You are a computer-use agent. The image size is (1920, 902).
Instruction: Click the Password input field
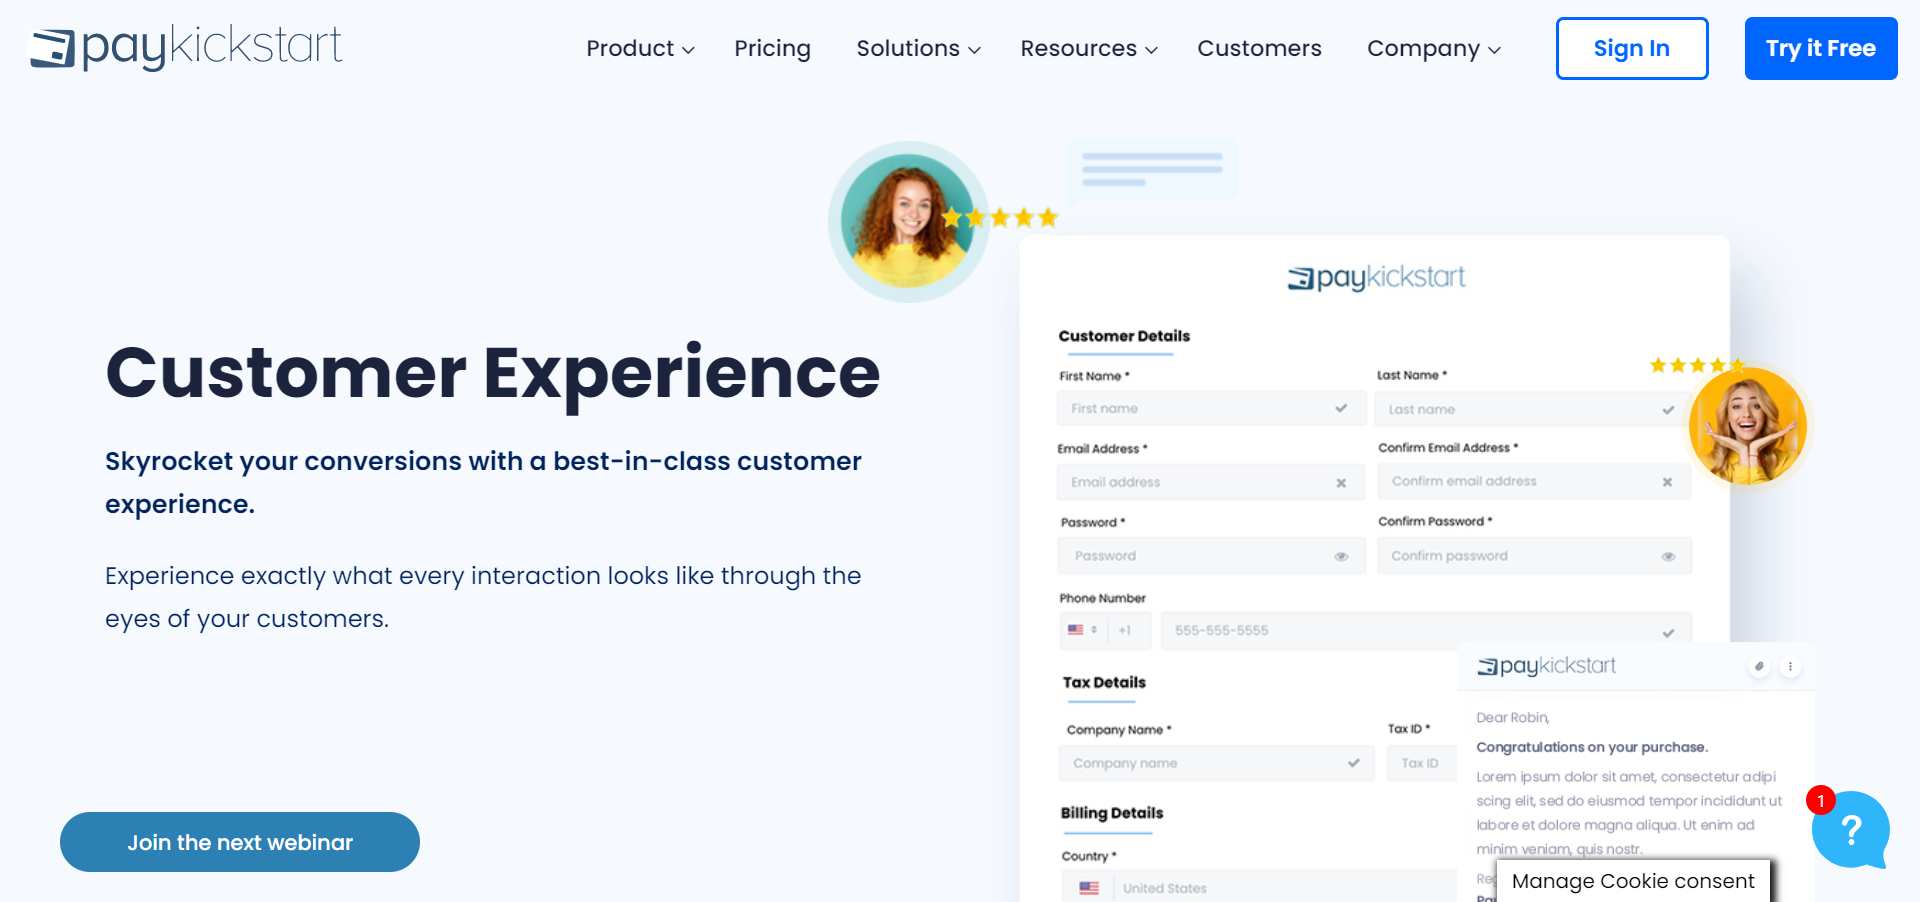click(x=1211, y=556)
